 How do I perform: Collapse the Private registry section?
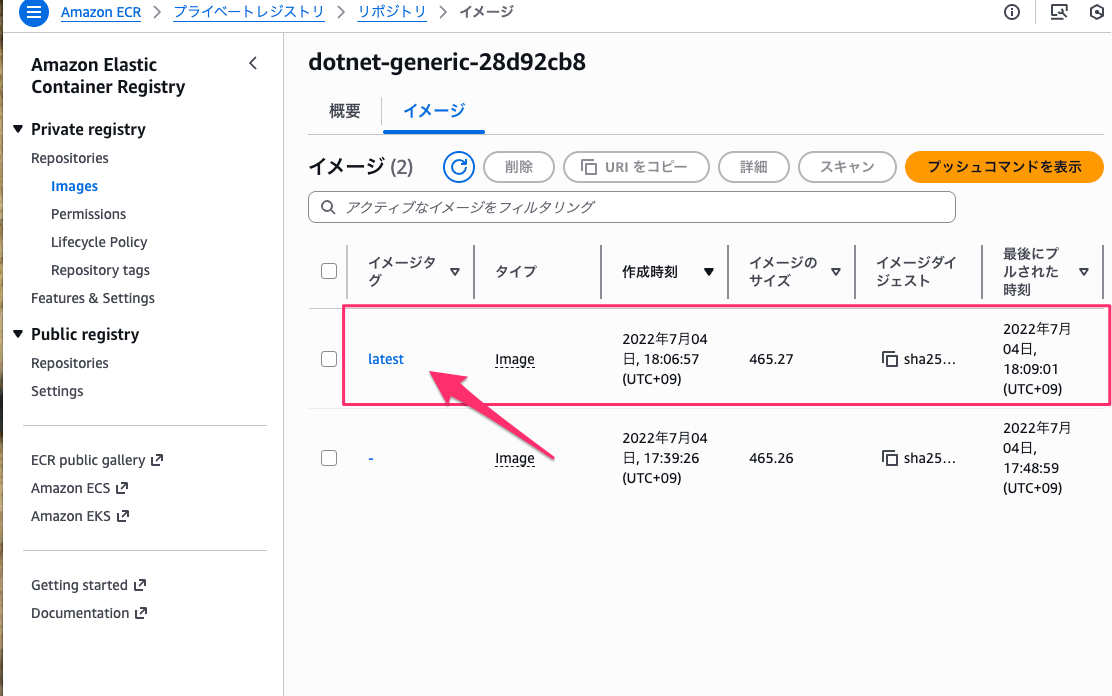click(x=18, y=130)
